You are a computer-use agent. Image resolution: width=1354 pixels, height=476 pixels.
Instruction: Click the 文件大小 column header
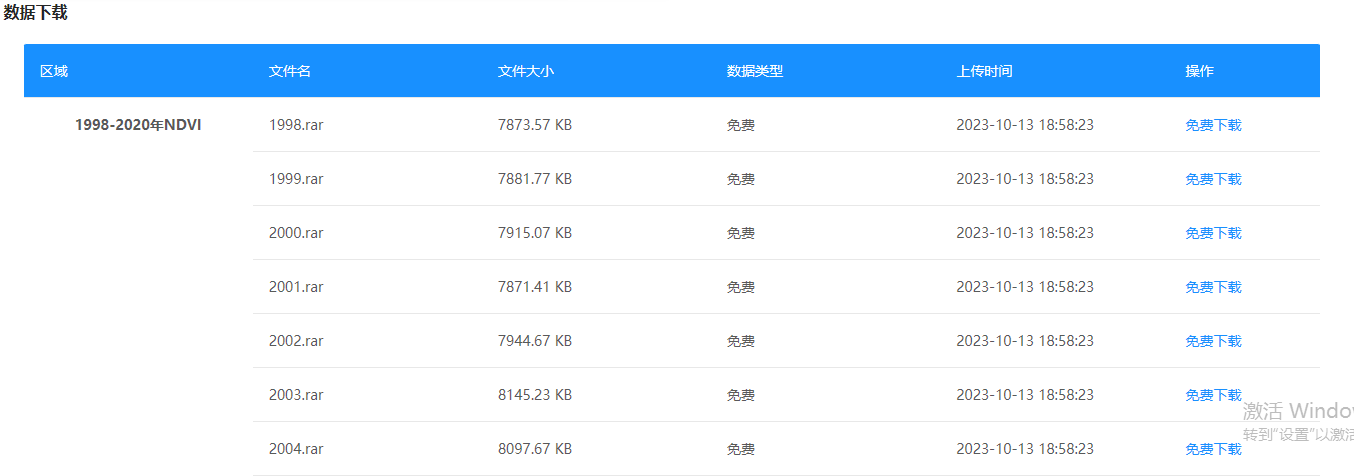tap(526, 71)
